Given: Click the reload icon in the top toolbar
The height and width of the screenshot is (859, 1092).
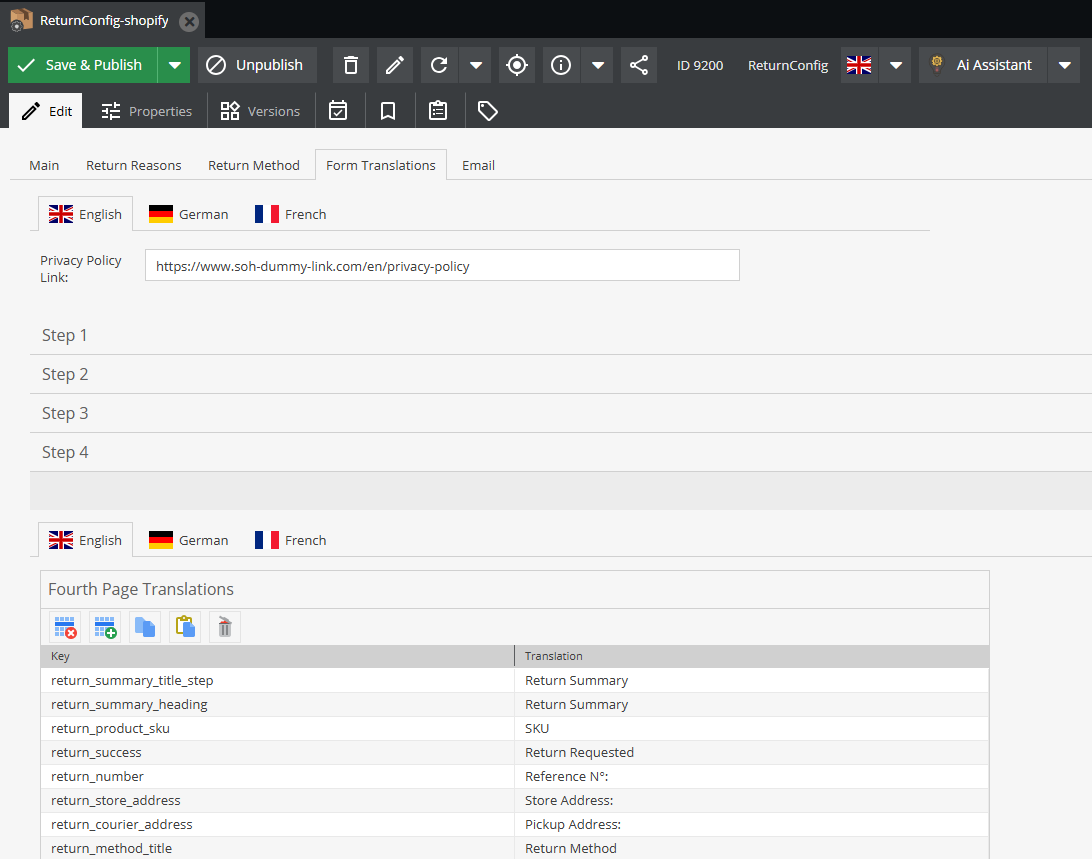Looking at the screenshot, I should coord(438,65).
